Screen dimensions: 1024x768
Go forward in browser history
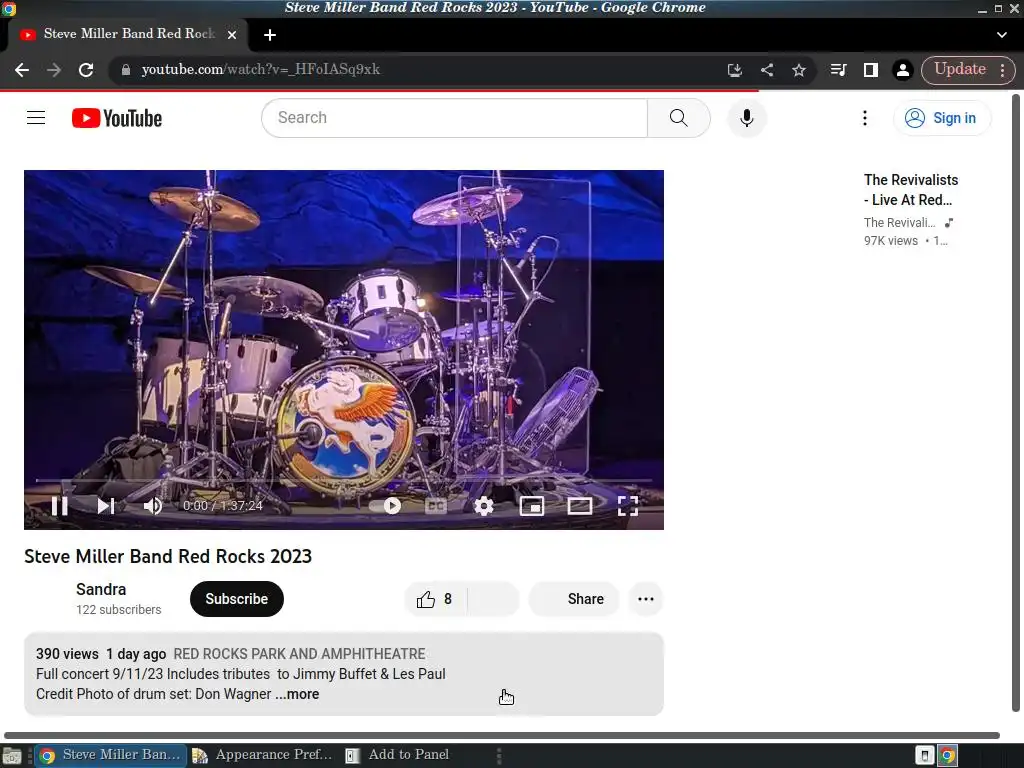tap(54, 70)
